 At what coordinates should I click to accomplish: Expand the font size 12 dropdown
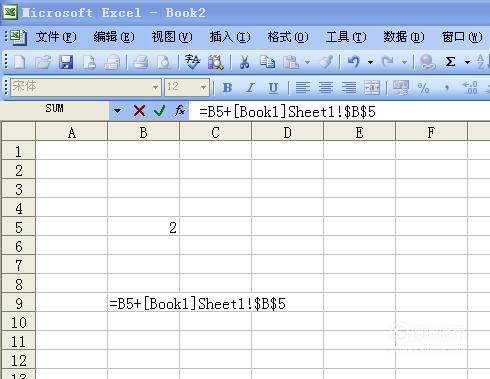tap(203, 88)
